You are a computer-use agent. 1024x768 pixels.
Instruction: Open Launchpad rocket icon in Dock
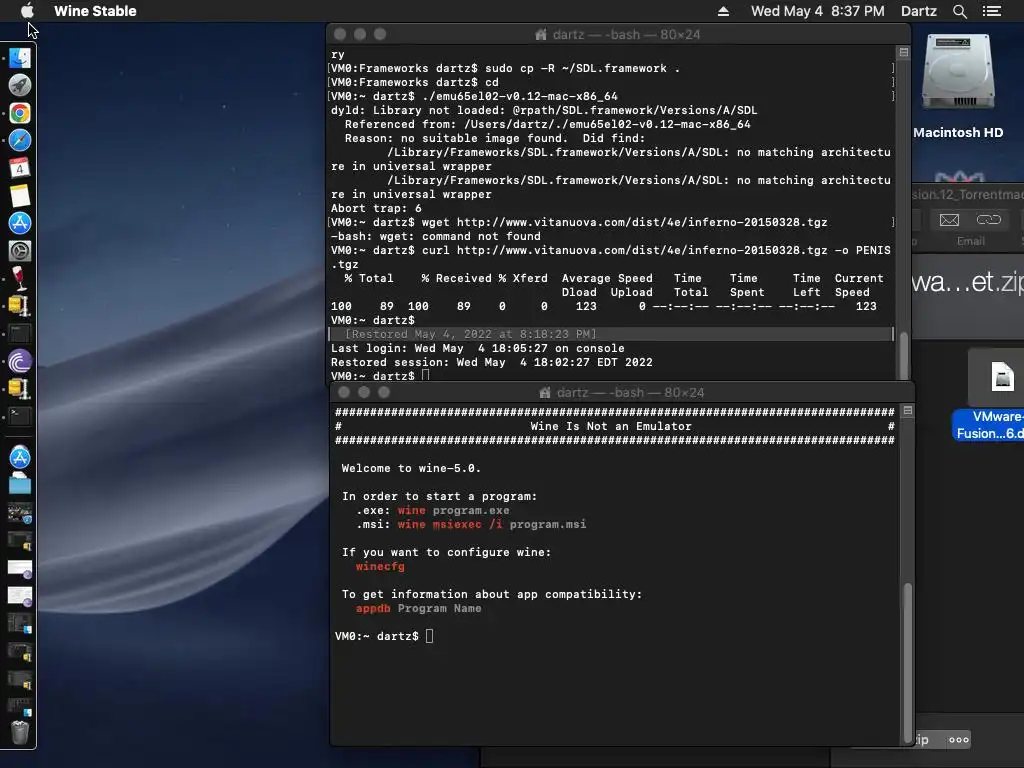click(x=20, y=86)
